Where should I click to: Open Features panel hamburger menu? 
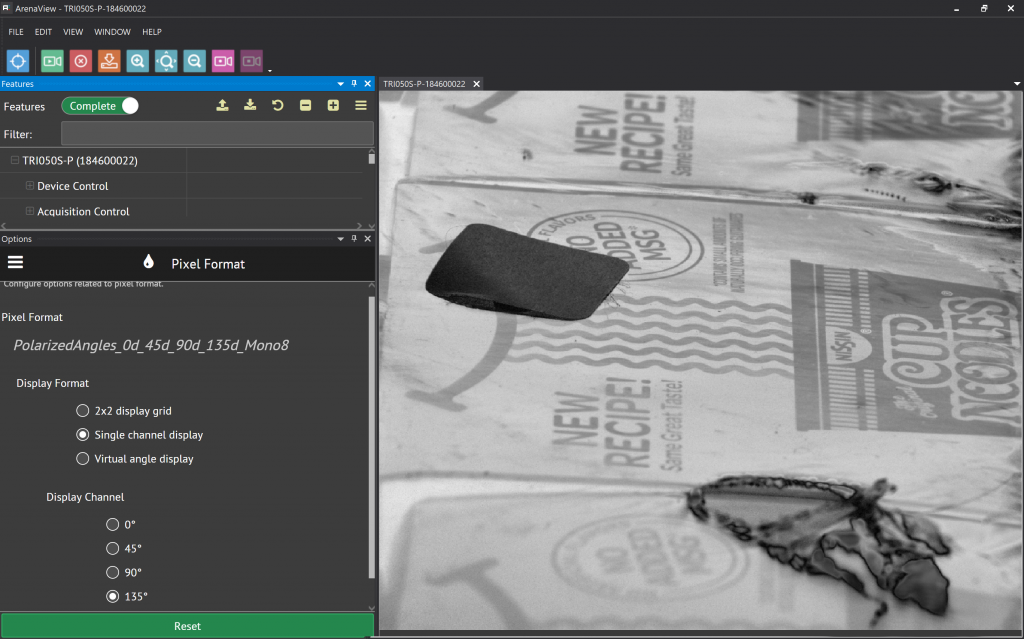pos(360,105)
